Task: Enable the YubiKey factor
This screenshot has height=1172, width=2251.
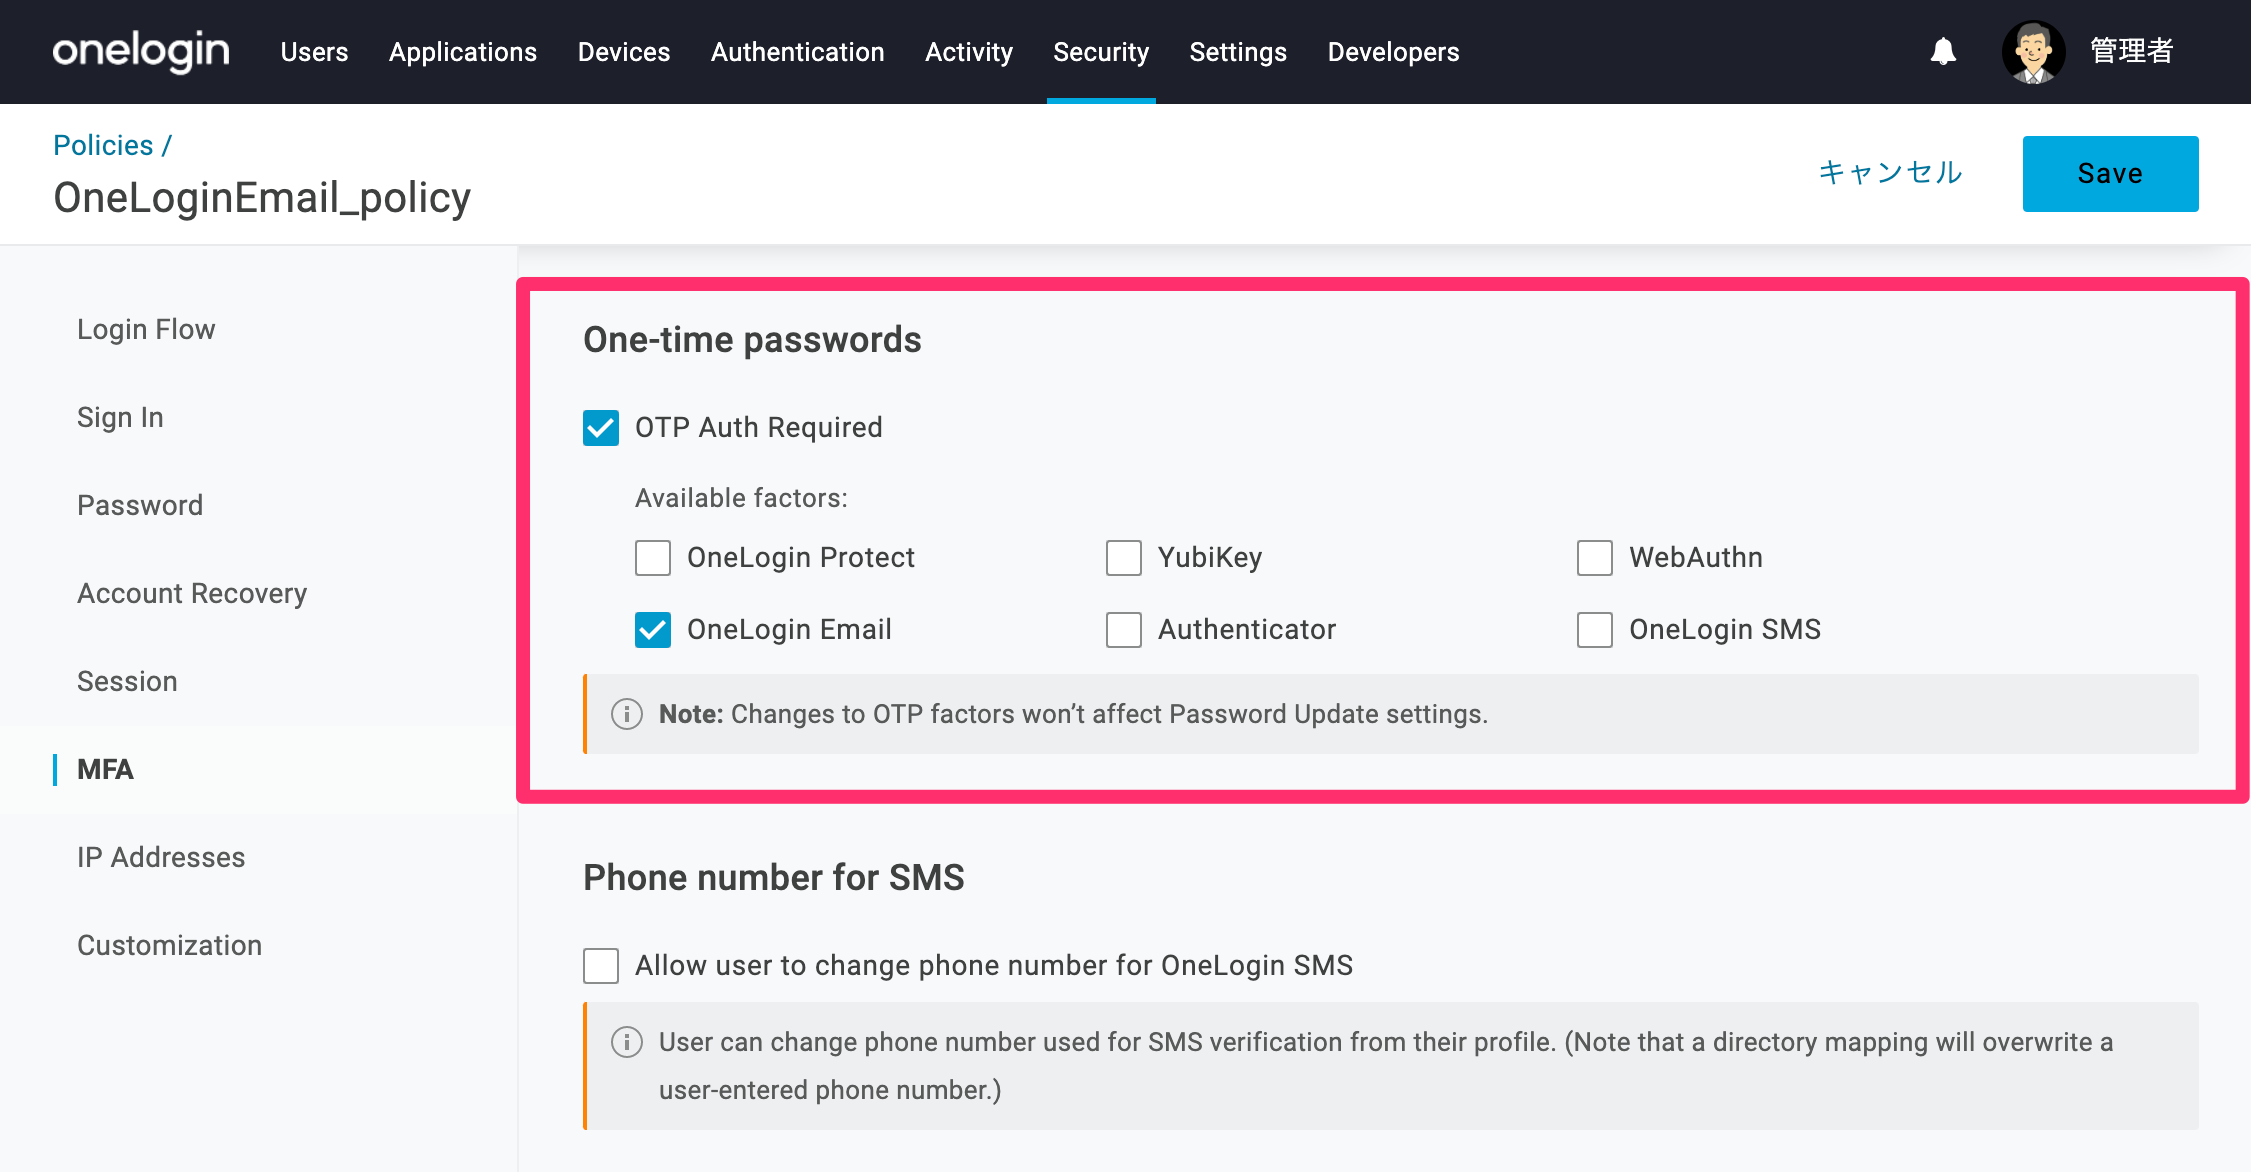Action: [x=1124, y=558]
